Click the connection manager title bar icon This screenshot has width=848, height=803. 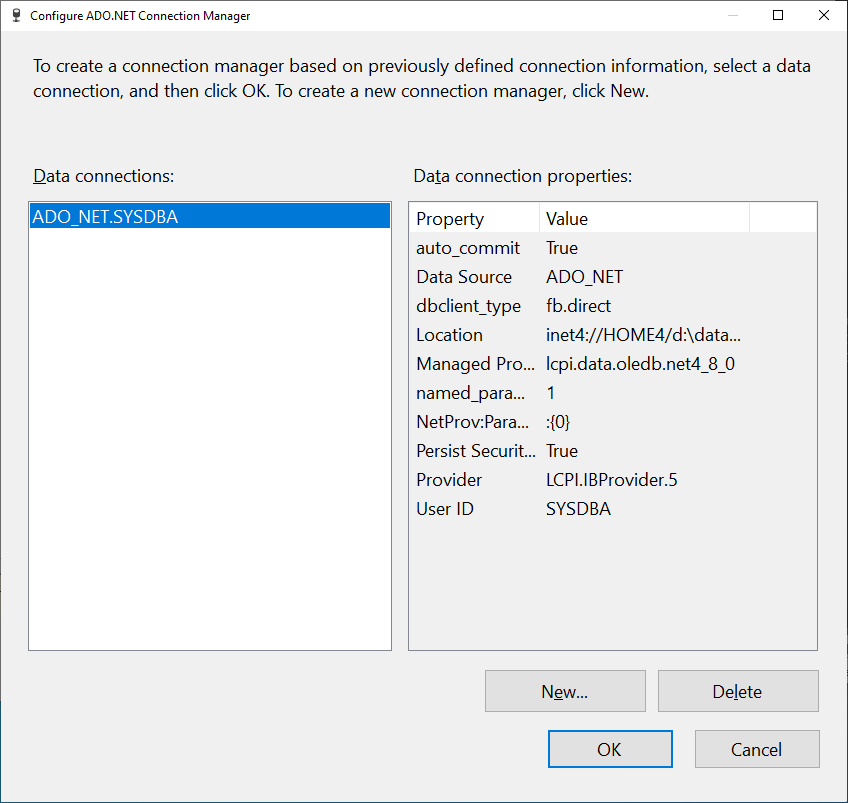point(16,16)
